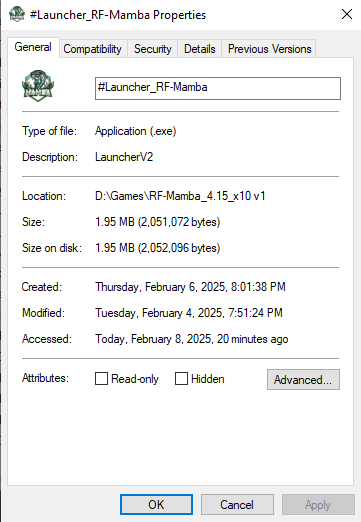Click the LauncherV2 description value
Viewport: 361px width, 522px height.
click(x=124, y=157)
